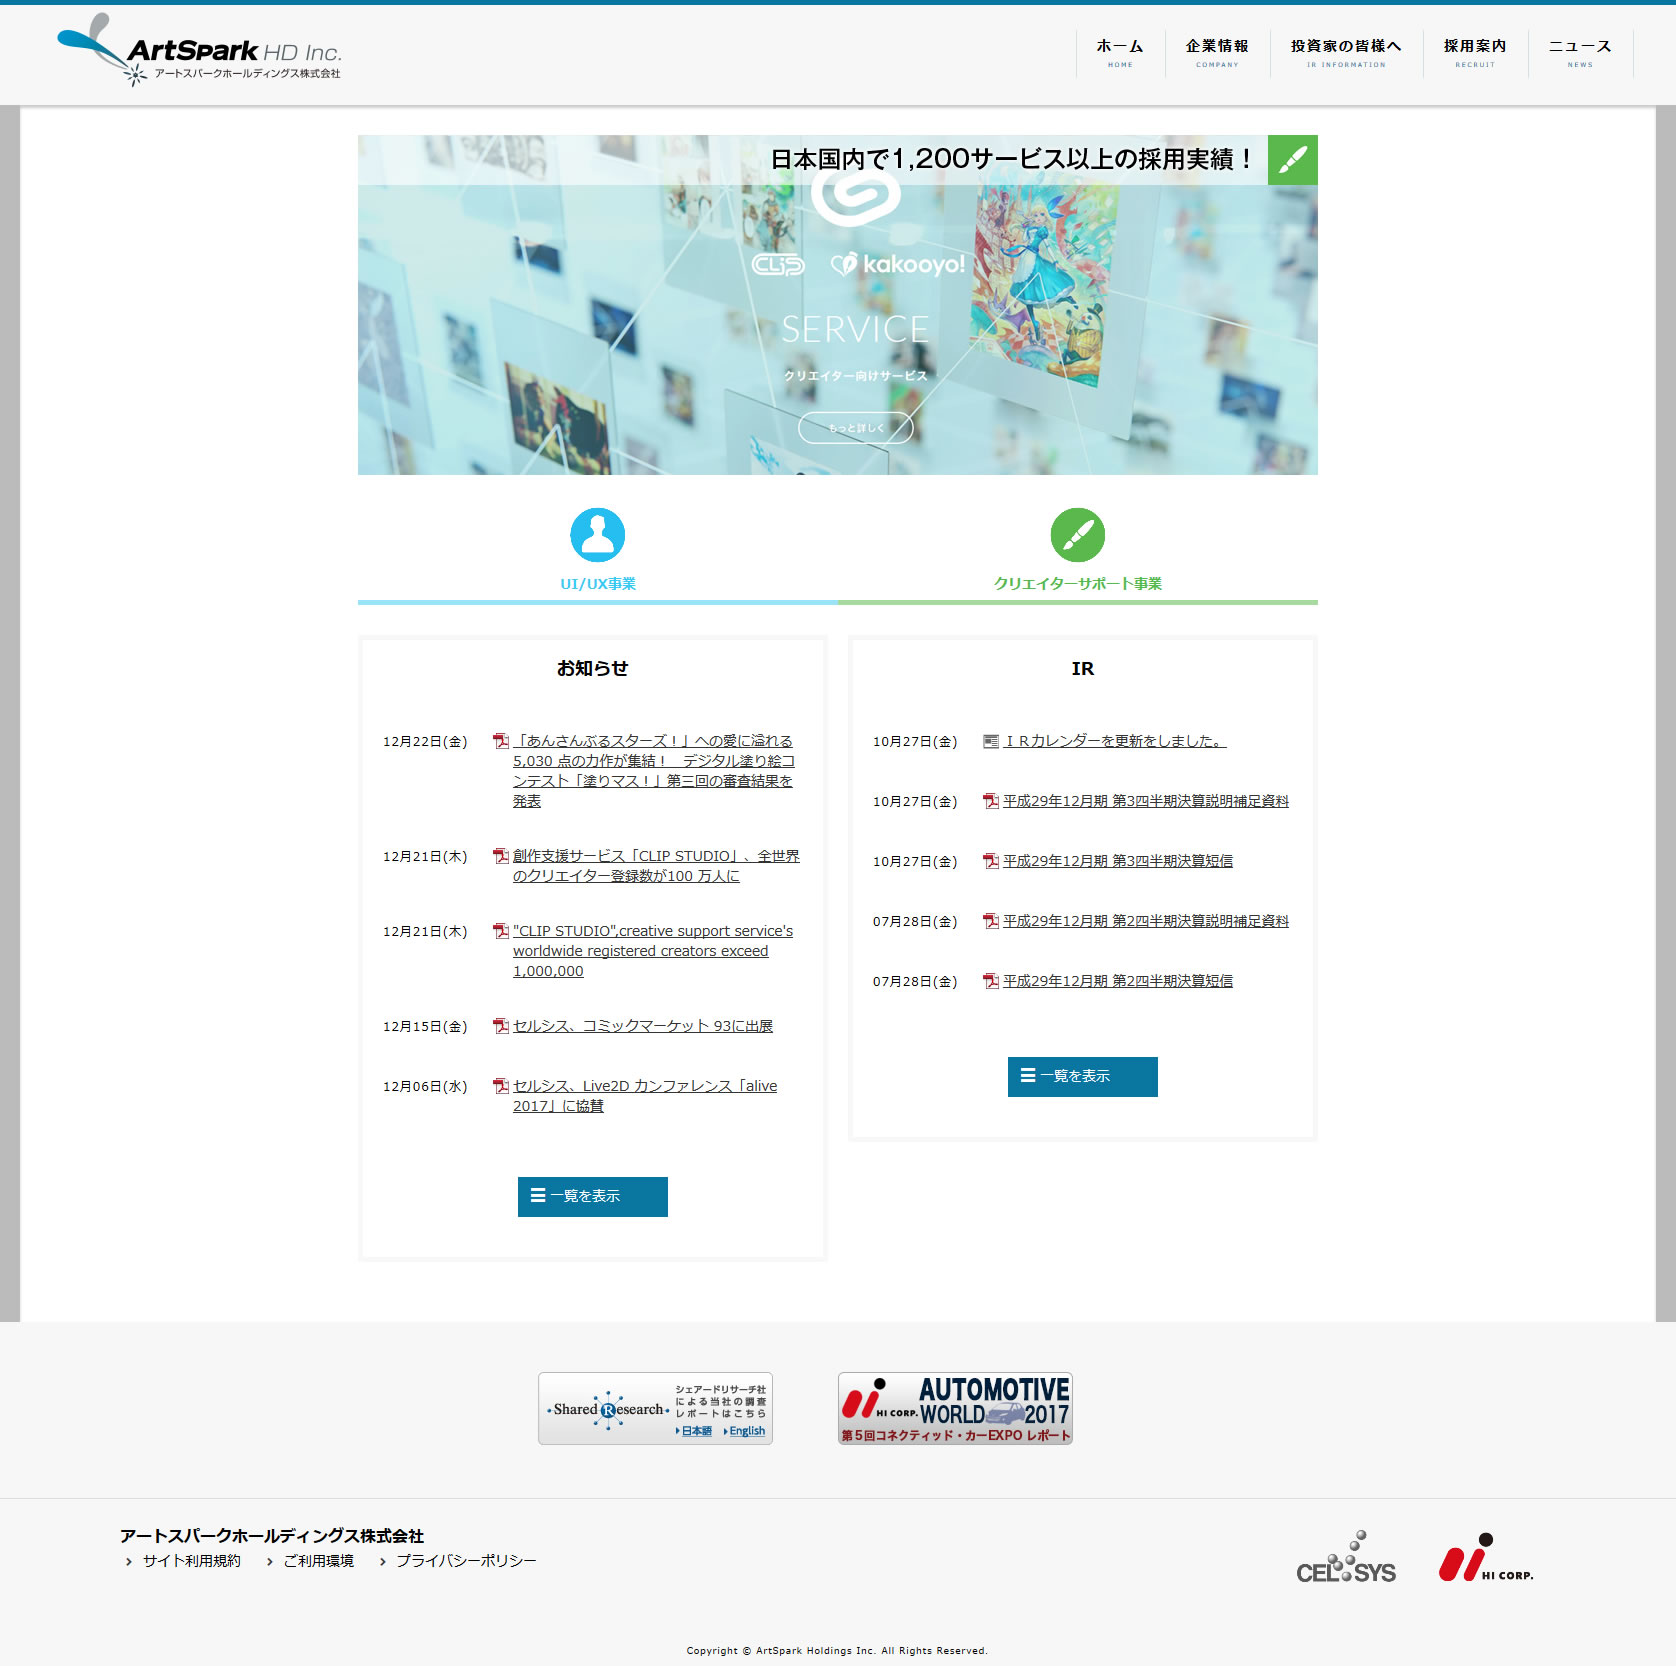The image size is (1676, 1666).
Task: Open the あんさんぶるスターズ contest news link
Action: [653, 771]
